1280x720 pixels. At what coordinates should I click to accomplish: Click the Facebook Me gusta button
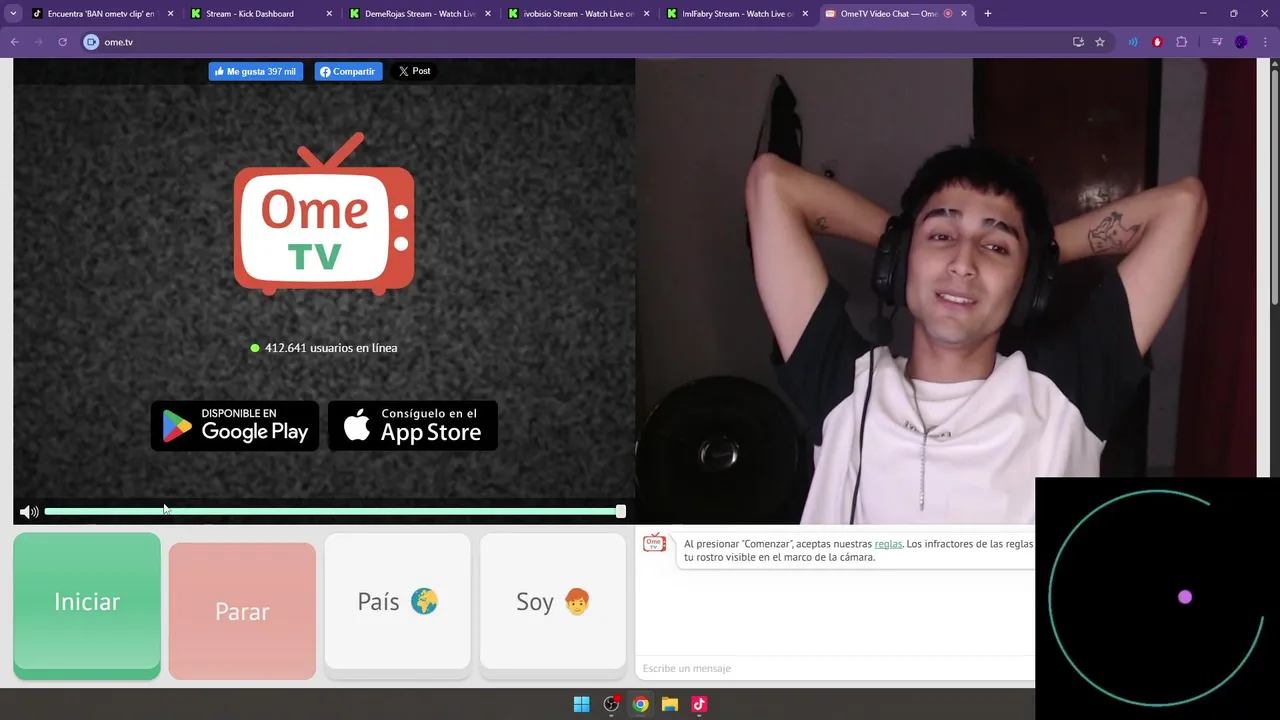(x=256, y=72)
